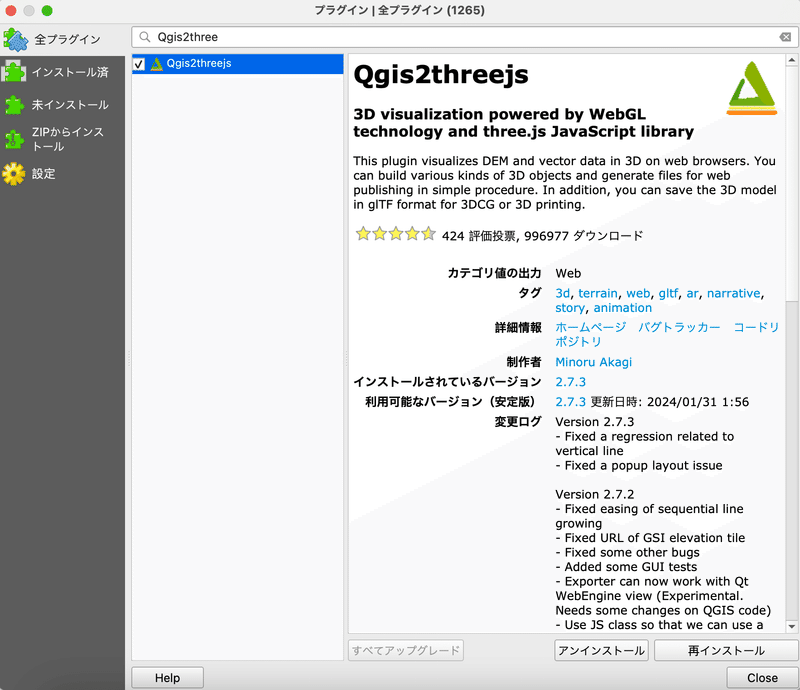Click the magnifier icon in the search box
This screenshot has height=690, width=800.
pos(146,36)
